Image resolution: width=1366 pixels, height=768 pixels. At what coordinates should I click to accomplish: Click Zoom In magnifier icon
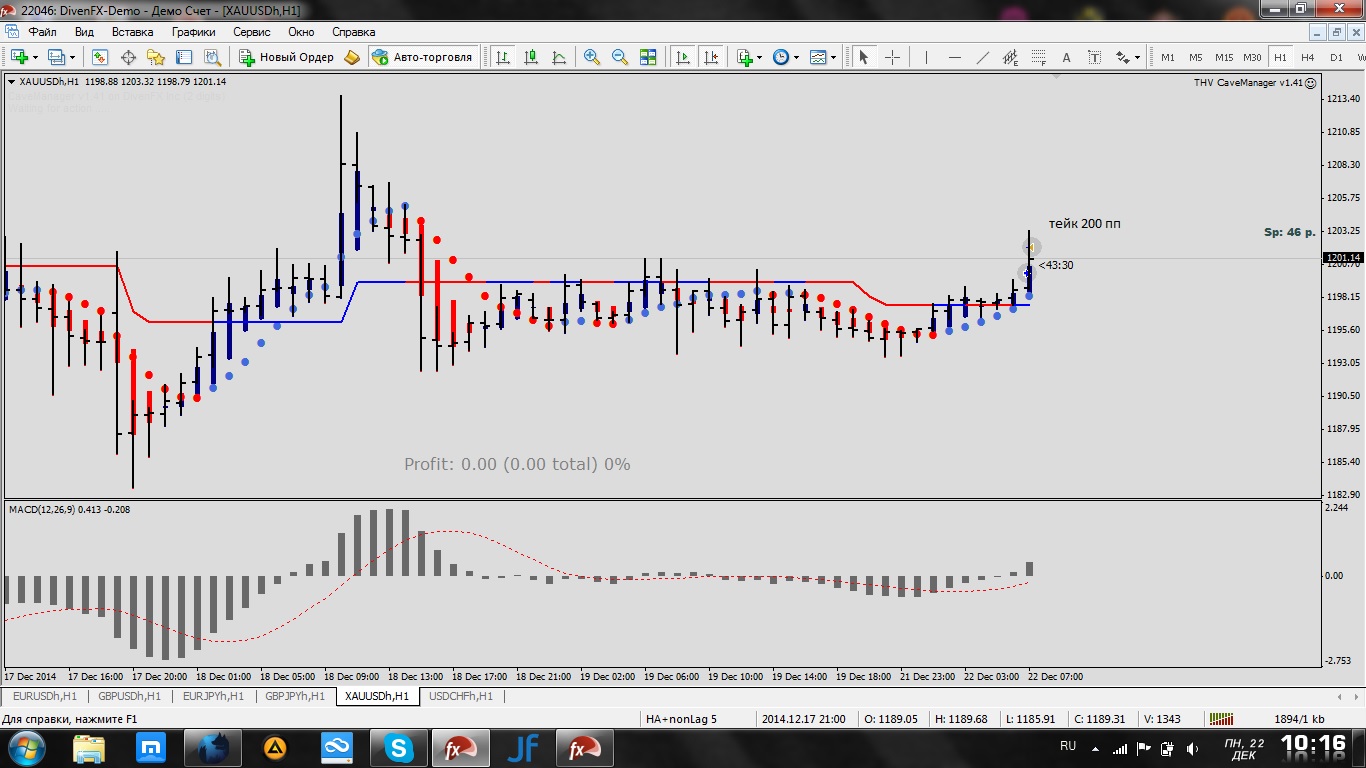[x=592, y=57]
